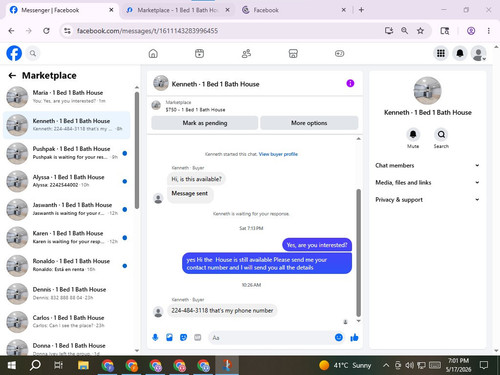Open the Windows notification center
Image resolution: width=500 pixels, height=375 pixels.
tap(484, 366)
